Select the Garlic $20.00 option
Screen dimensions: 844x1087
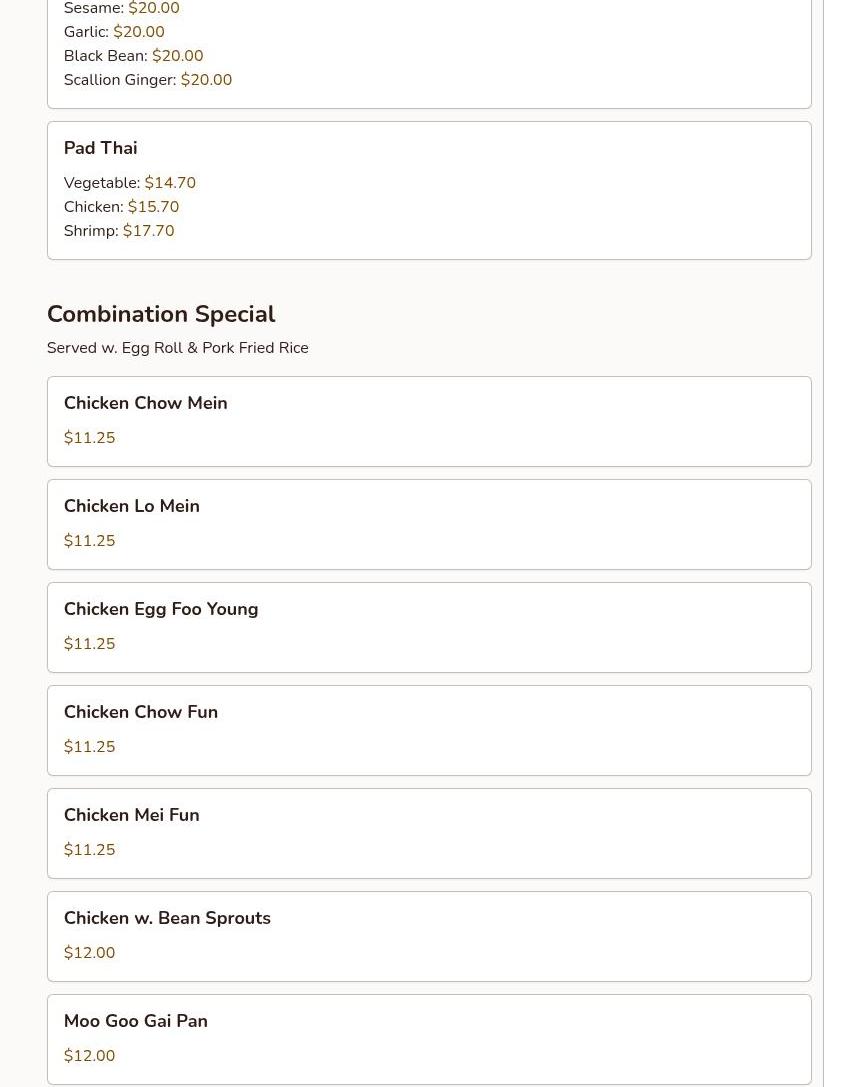[114, 32]
